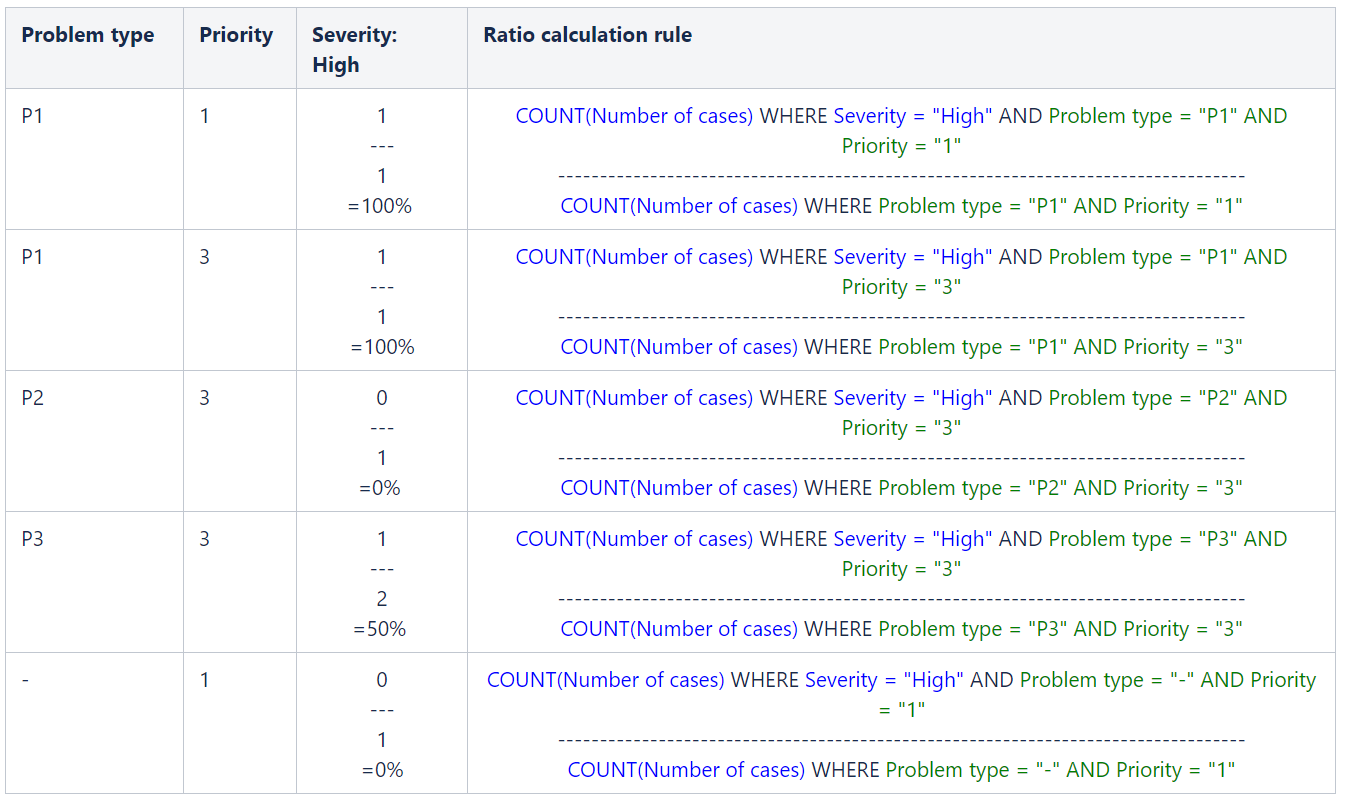The height and width of the screenshot is (799, 1345).
Task: Click the '=100%' value in P1 priority 1 row
Action: click(381, 206)
